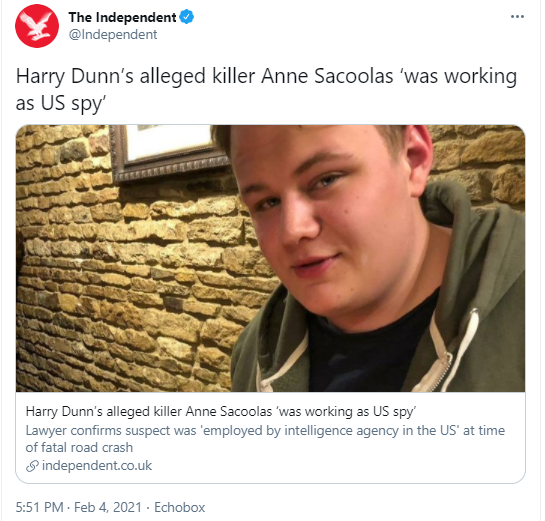Viewport: 545px width, 521px height.
Task: Open the three-dot more options menu
Action: [x=517, y=16]
